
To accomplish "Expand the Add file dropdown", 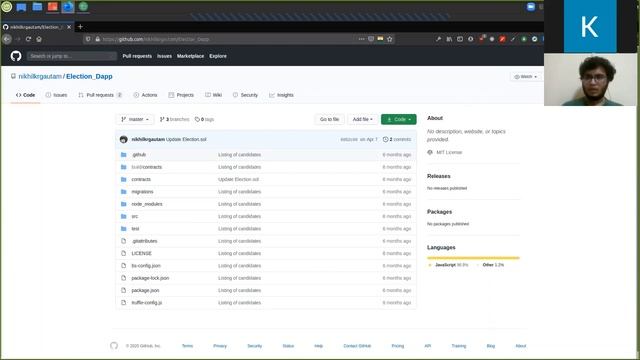I will click(x=362, y=120).
